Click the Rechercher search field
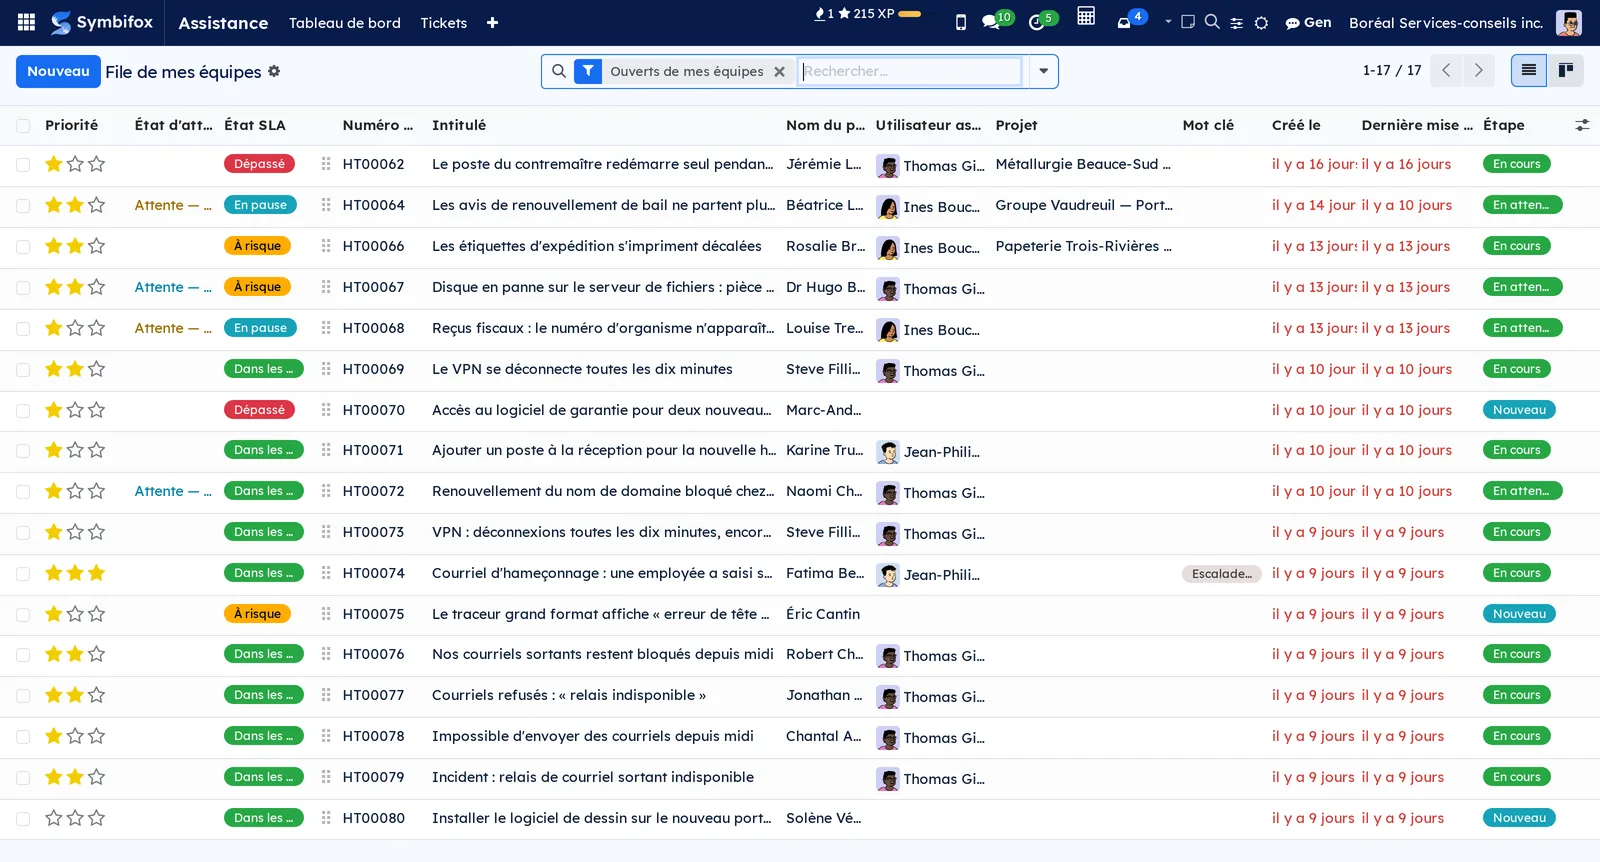This screenshot has width=1600, height=862. click(910, 71)
